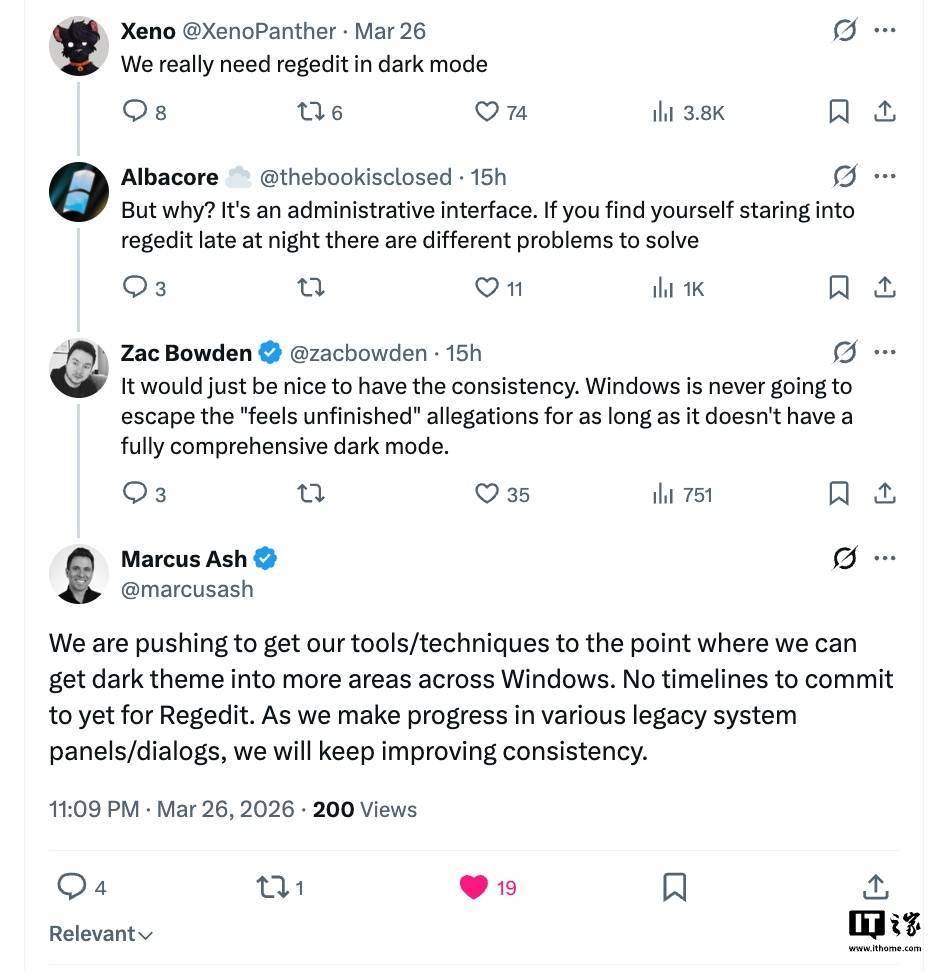Repost Marcus Ash's tweet
Image resolution: width=948 pixels, height=972 pixels.
click(x=271, y=887)
